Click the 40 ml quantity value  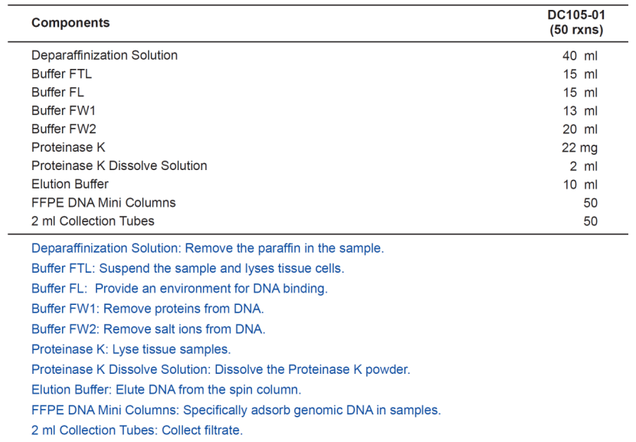point(580,55)
